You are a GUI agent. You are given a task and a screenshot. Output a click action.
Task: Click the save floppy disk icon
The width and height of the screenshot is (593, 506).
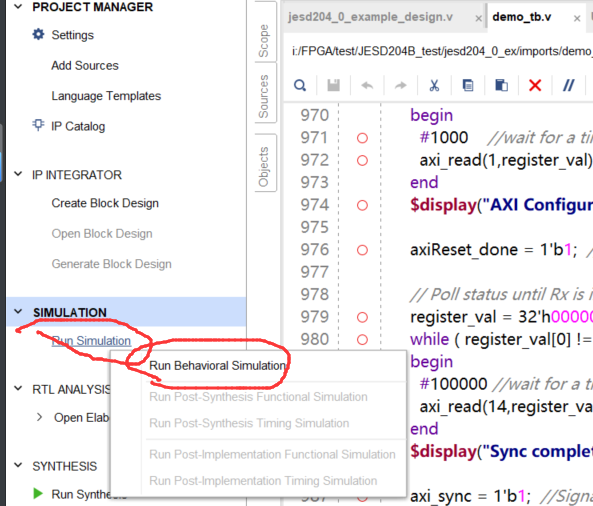333,85
